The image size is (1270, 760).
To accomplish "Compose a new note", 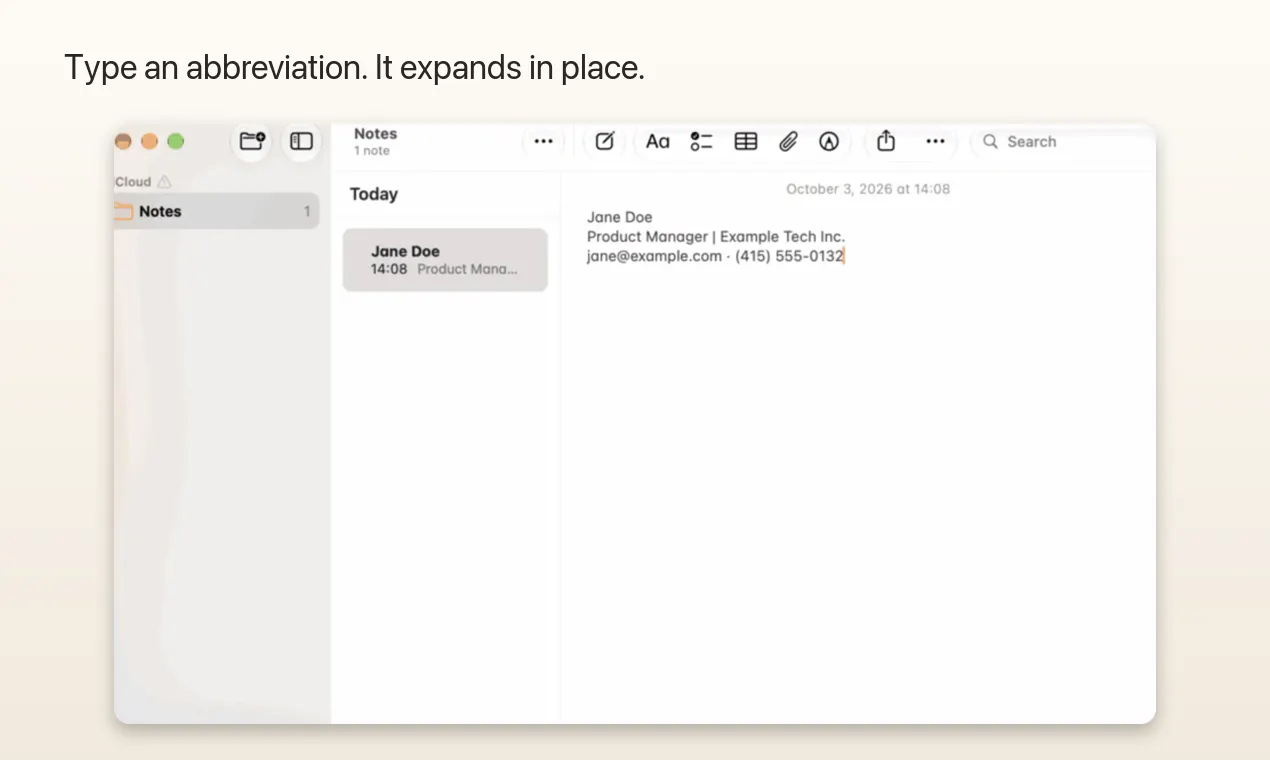I will point(605,141).
